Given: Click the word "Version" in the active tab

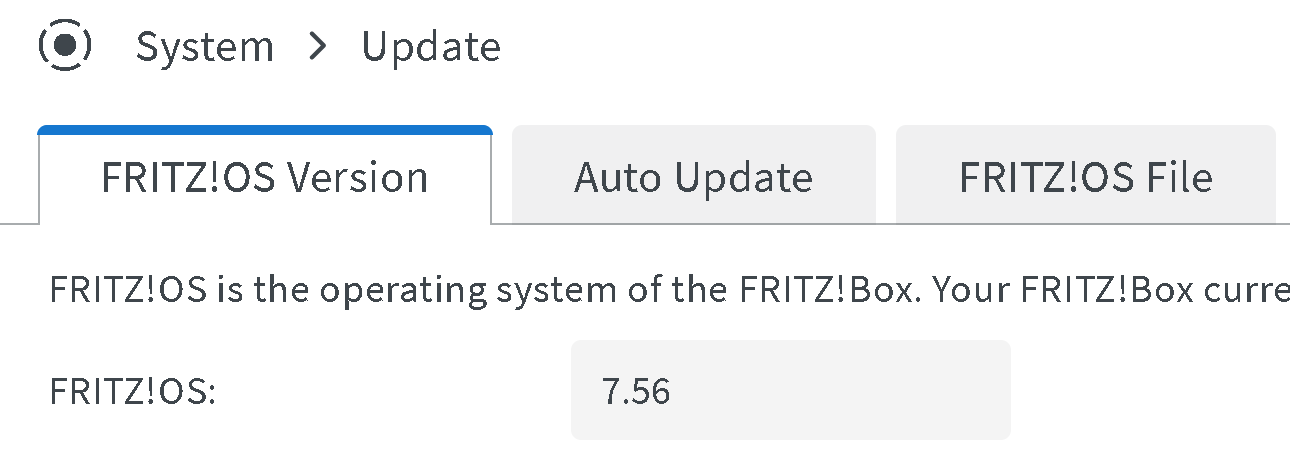Looking at the screenshot, I should coord(359,177).
